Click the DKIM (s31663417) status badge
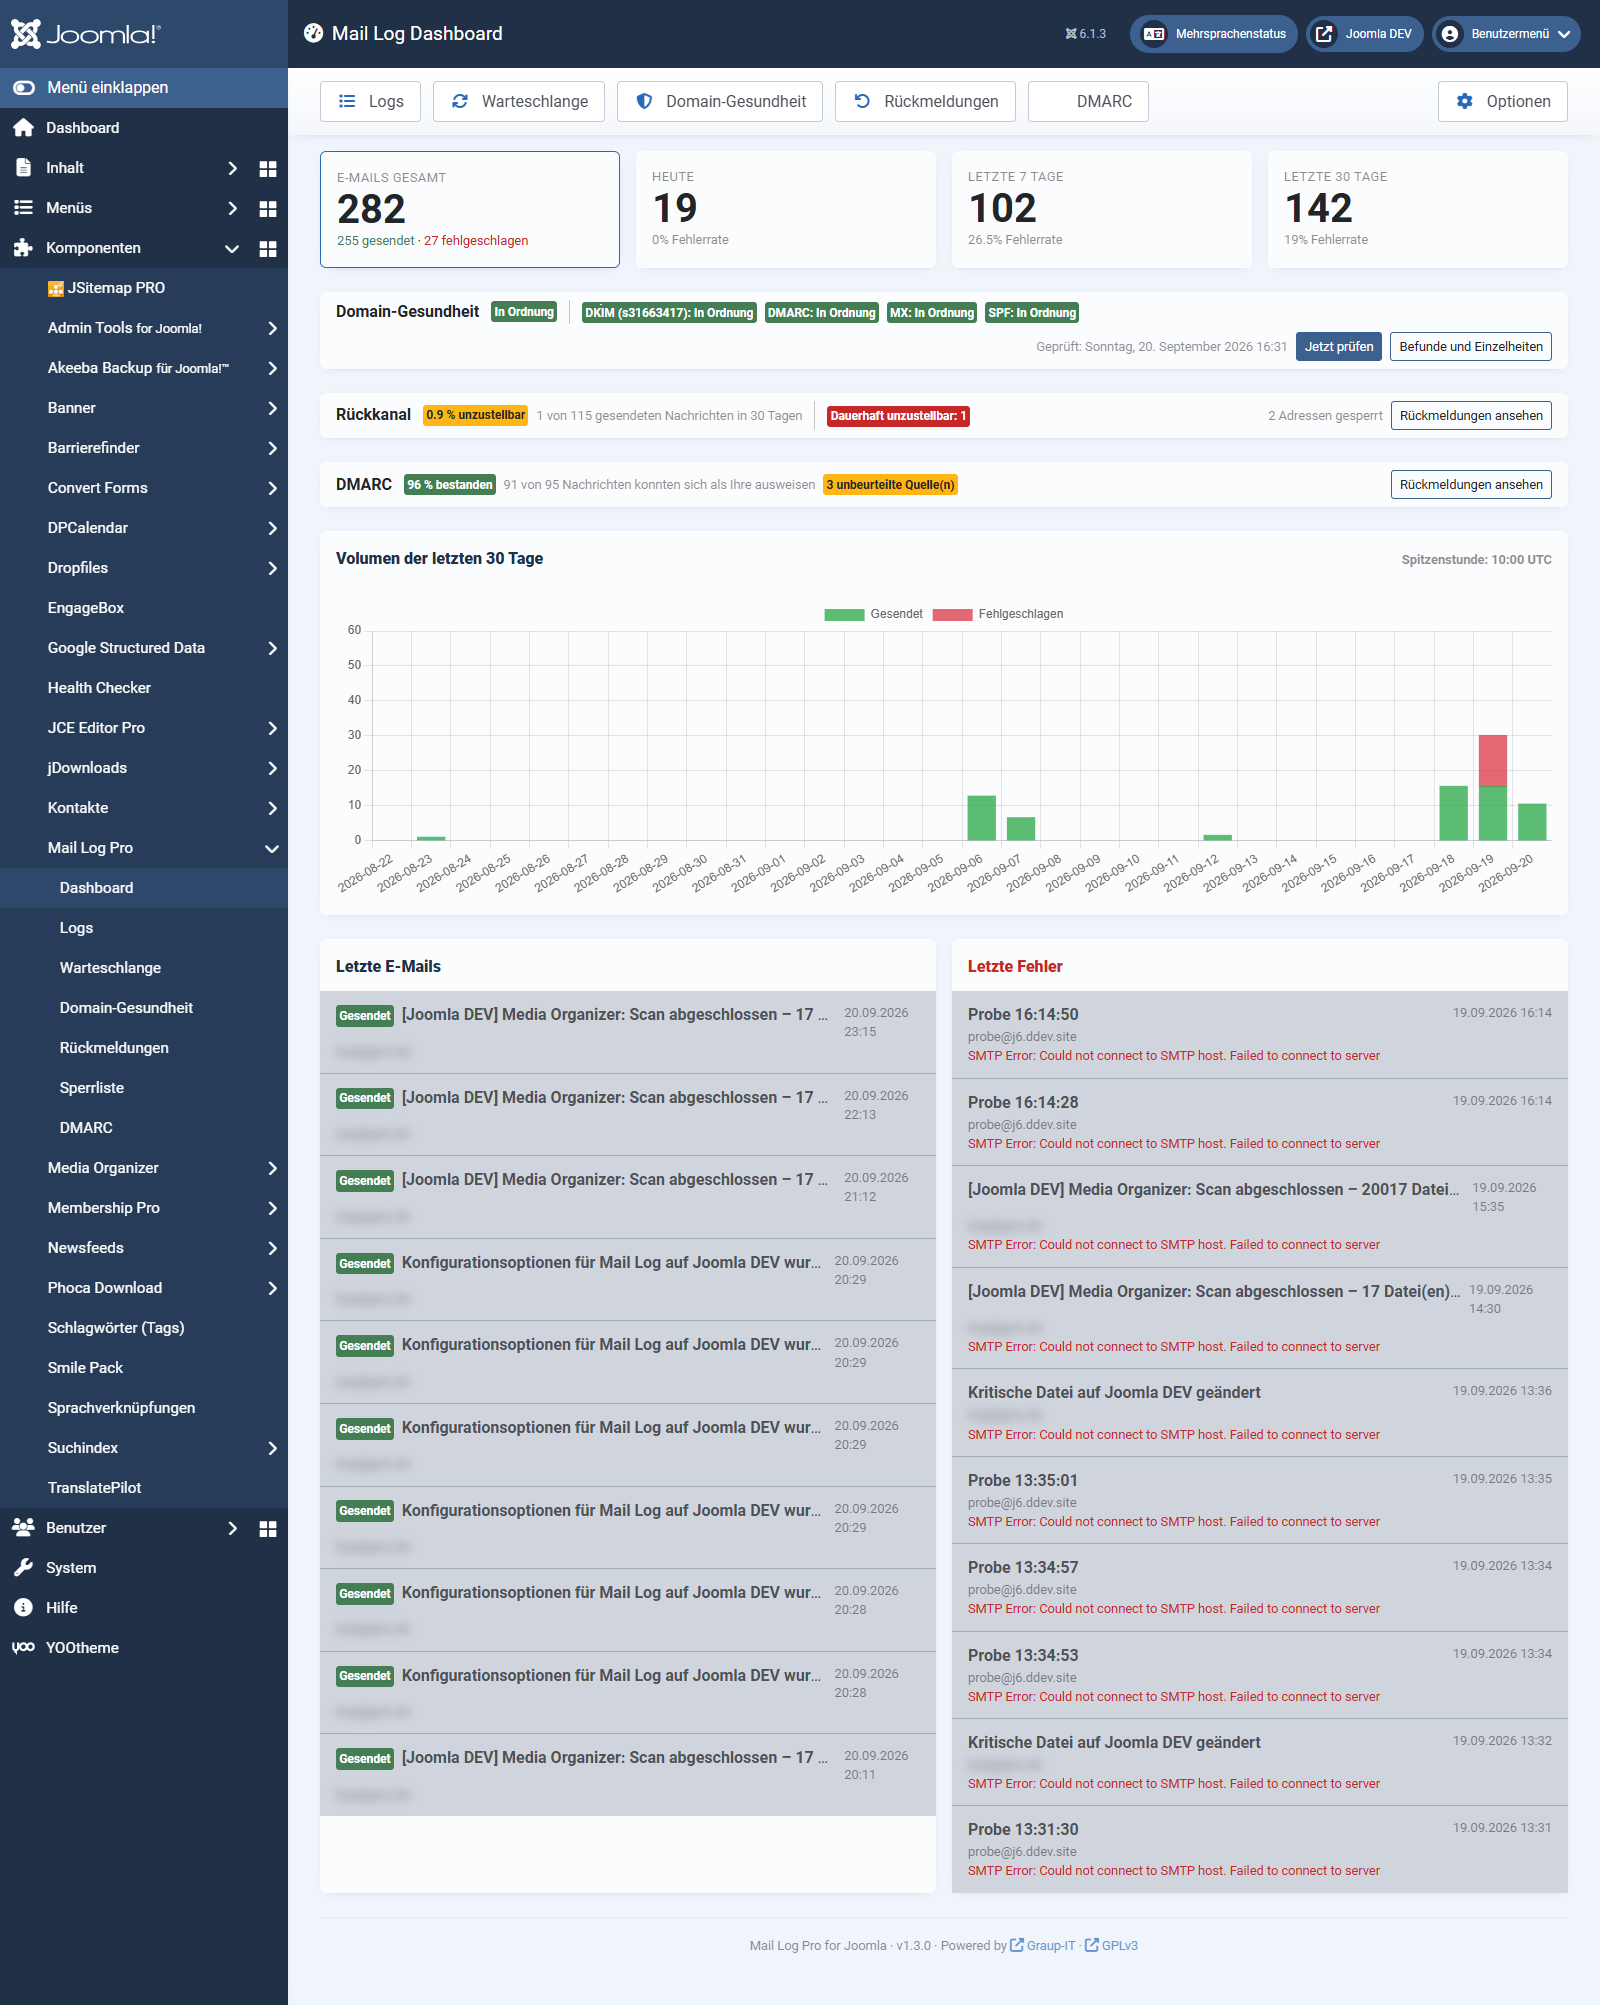Screen dimensions: 1600x2005 coord(669,313)
